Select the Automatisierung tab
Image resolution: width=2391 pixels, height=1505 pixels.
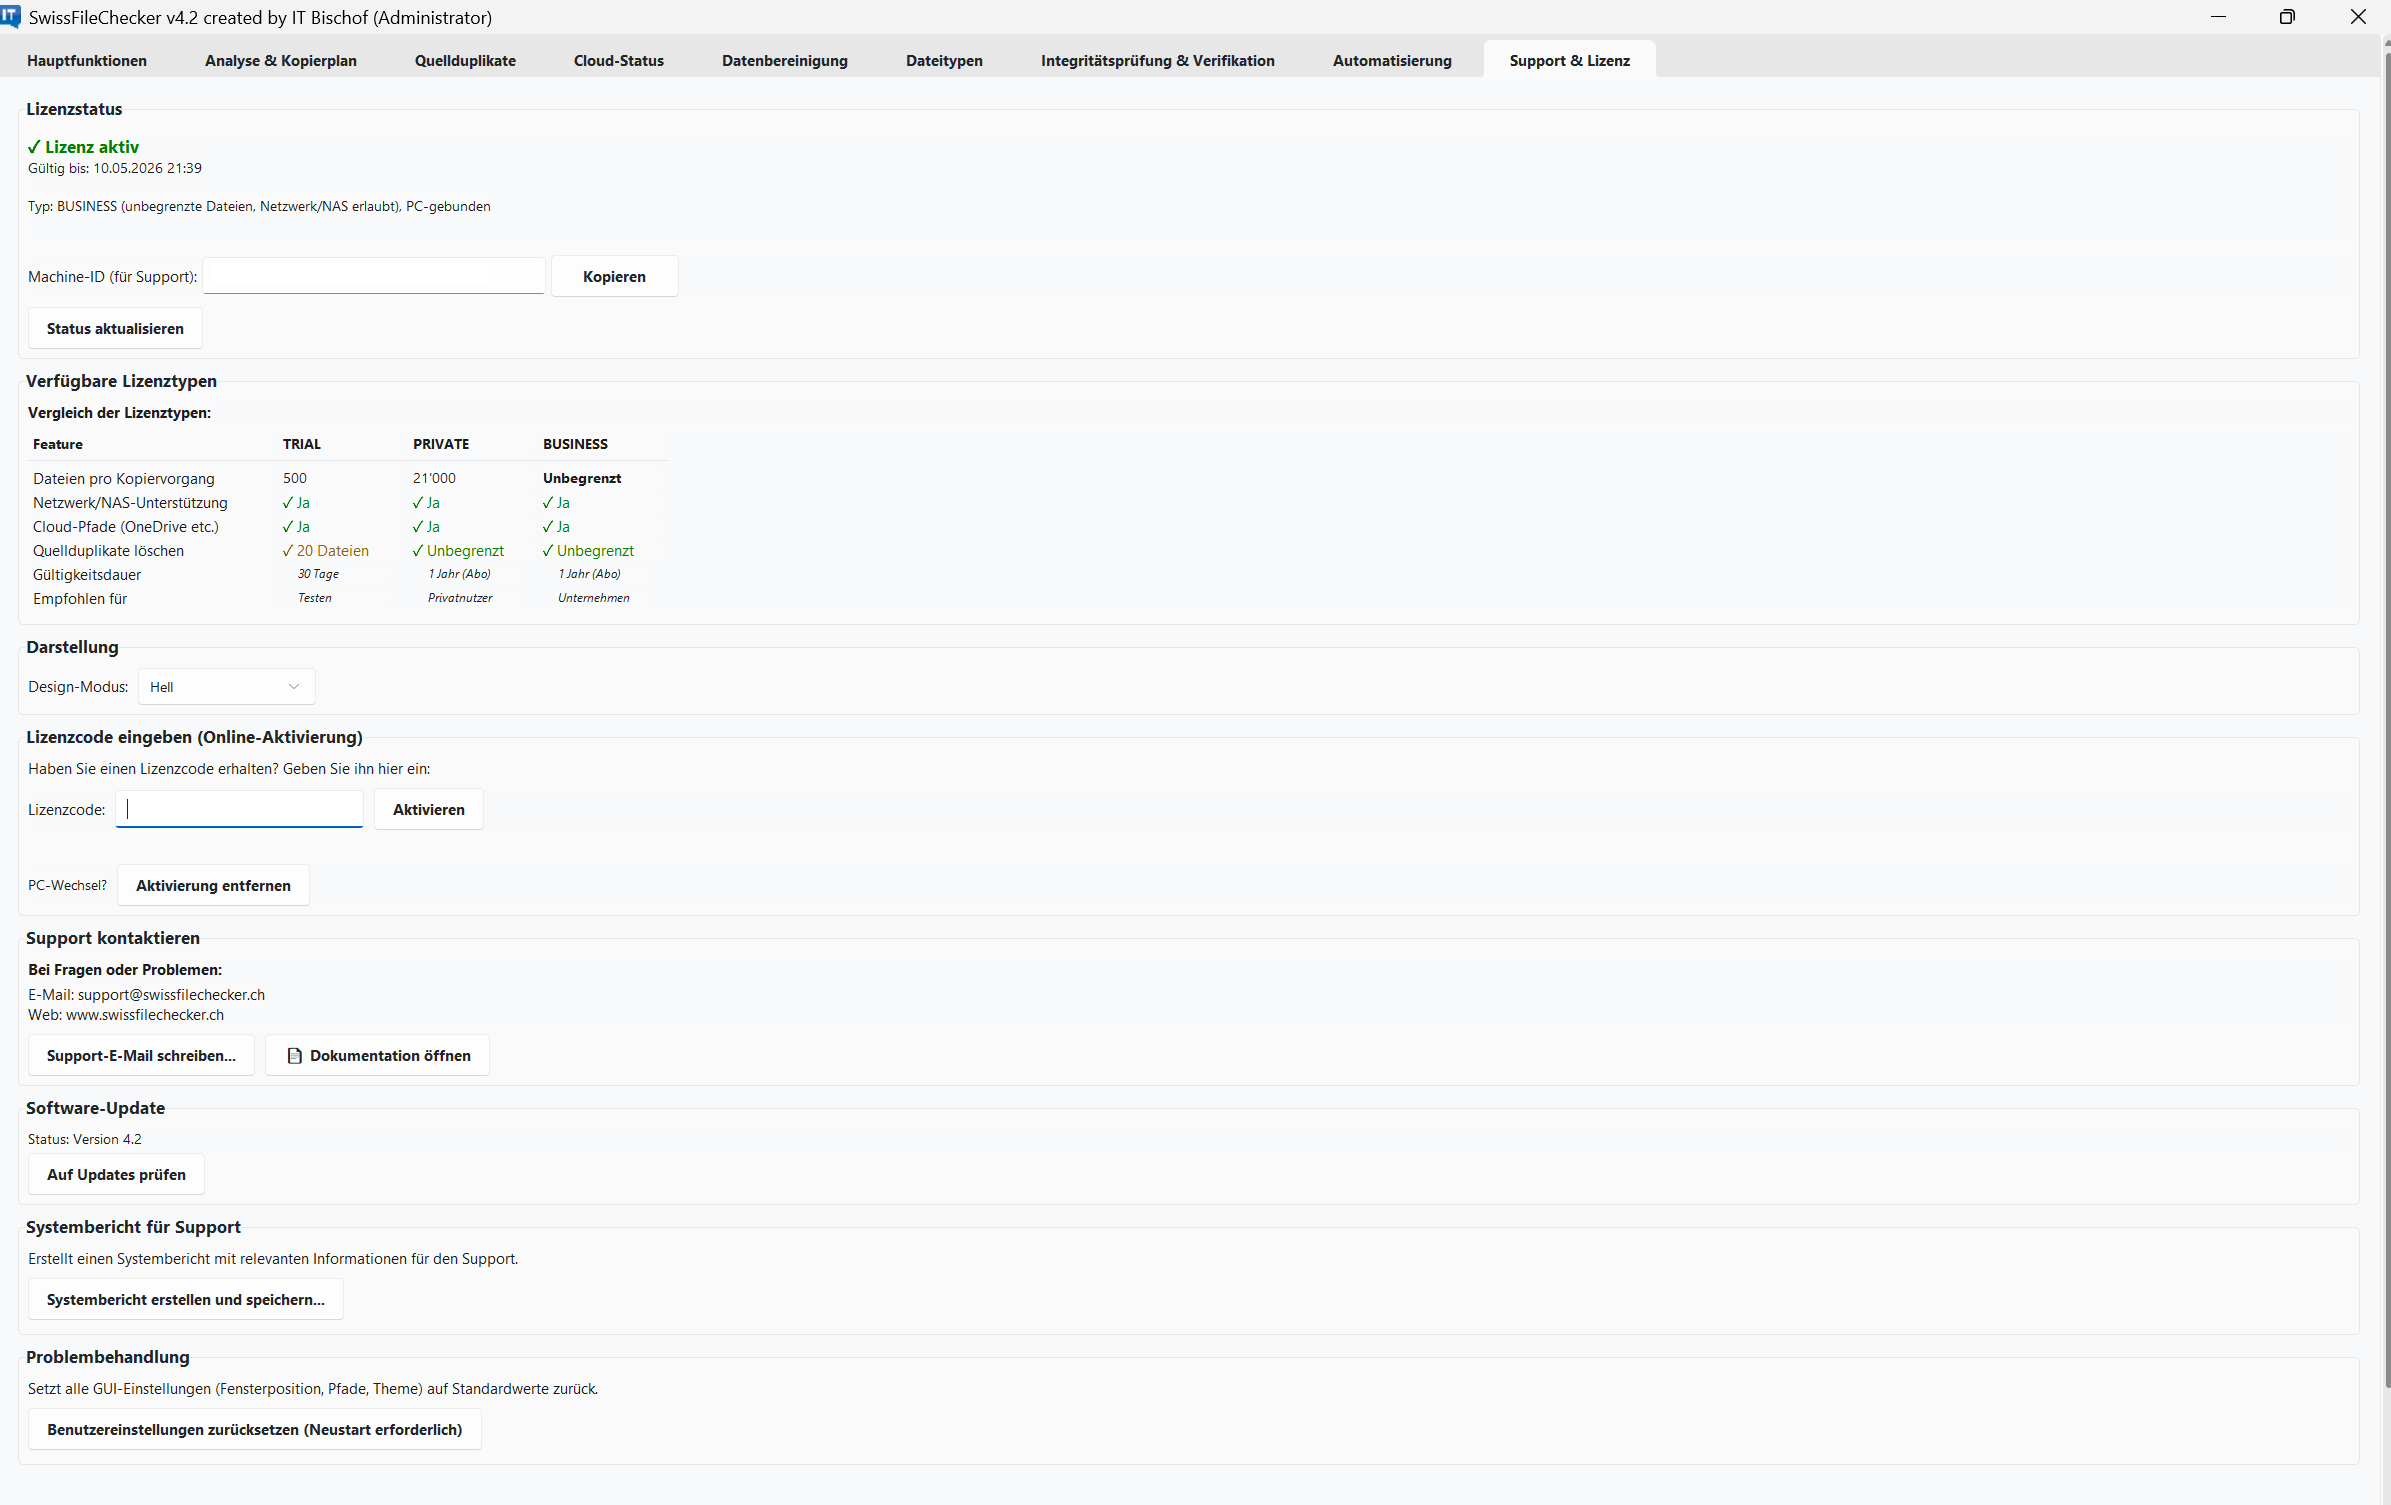pyautogui.click(x=1391, y=60)
